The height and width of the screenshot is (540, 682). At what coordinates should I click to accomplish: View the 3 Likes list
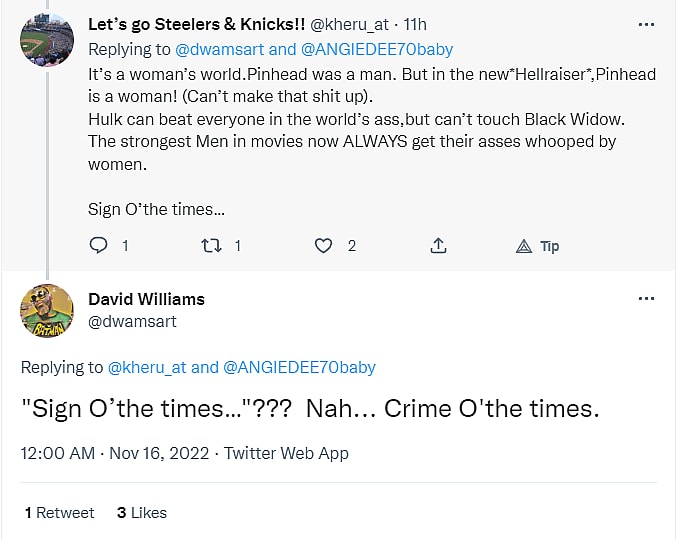point(142,512)
